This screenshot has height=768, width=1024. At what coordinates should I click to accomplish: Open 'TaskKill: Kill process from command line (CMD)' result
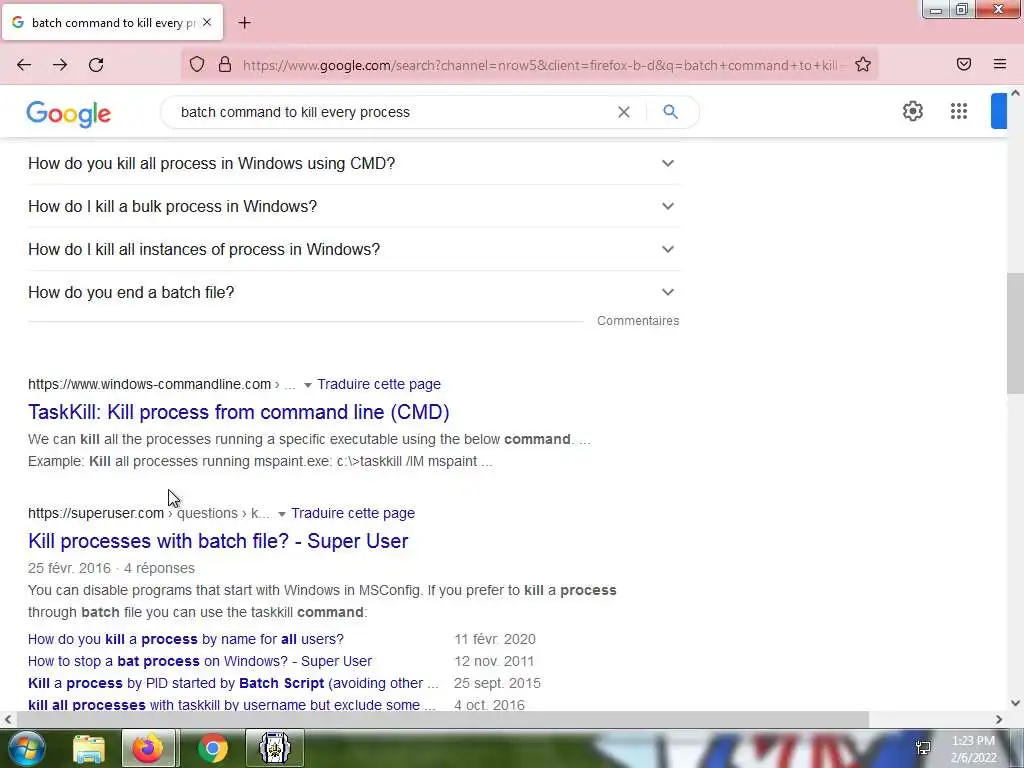[238, 412]
